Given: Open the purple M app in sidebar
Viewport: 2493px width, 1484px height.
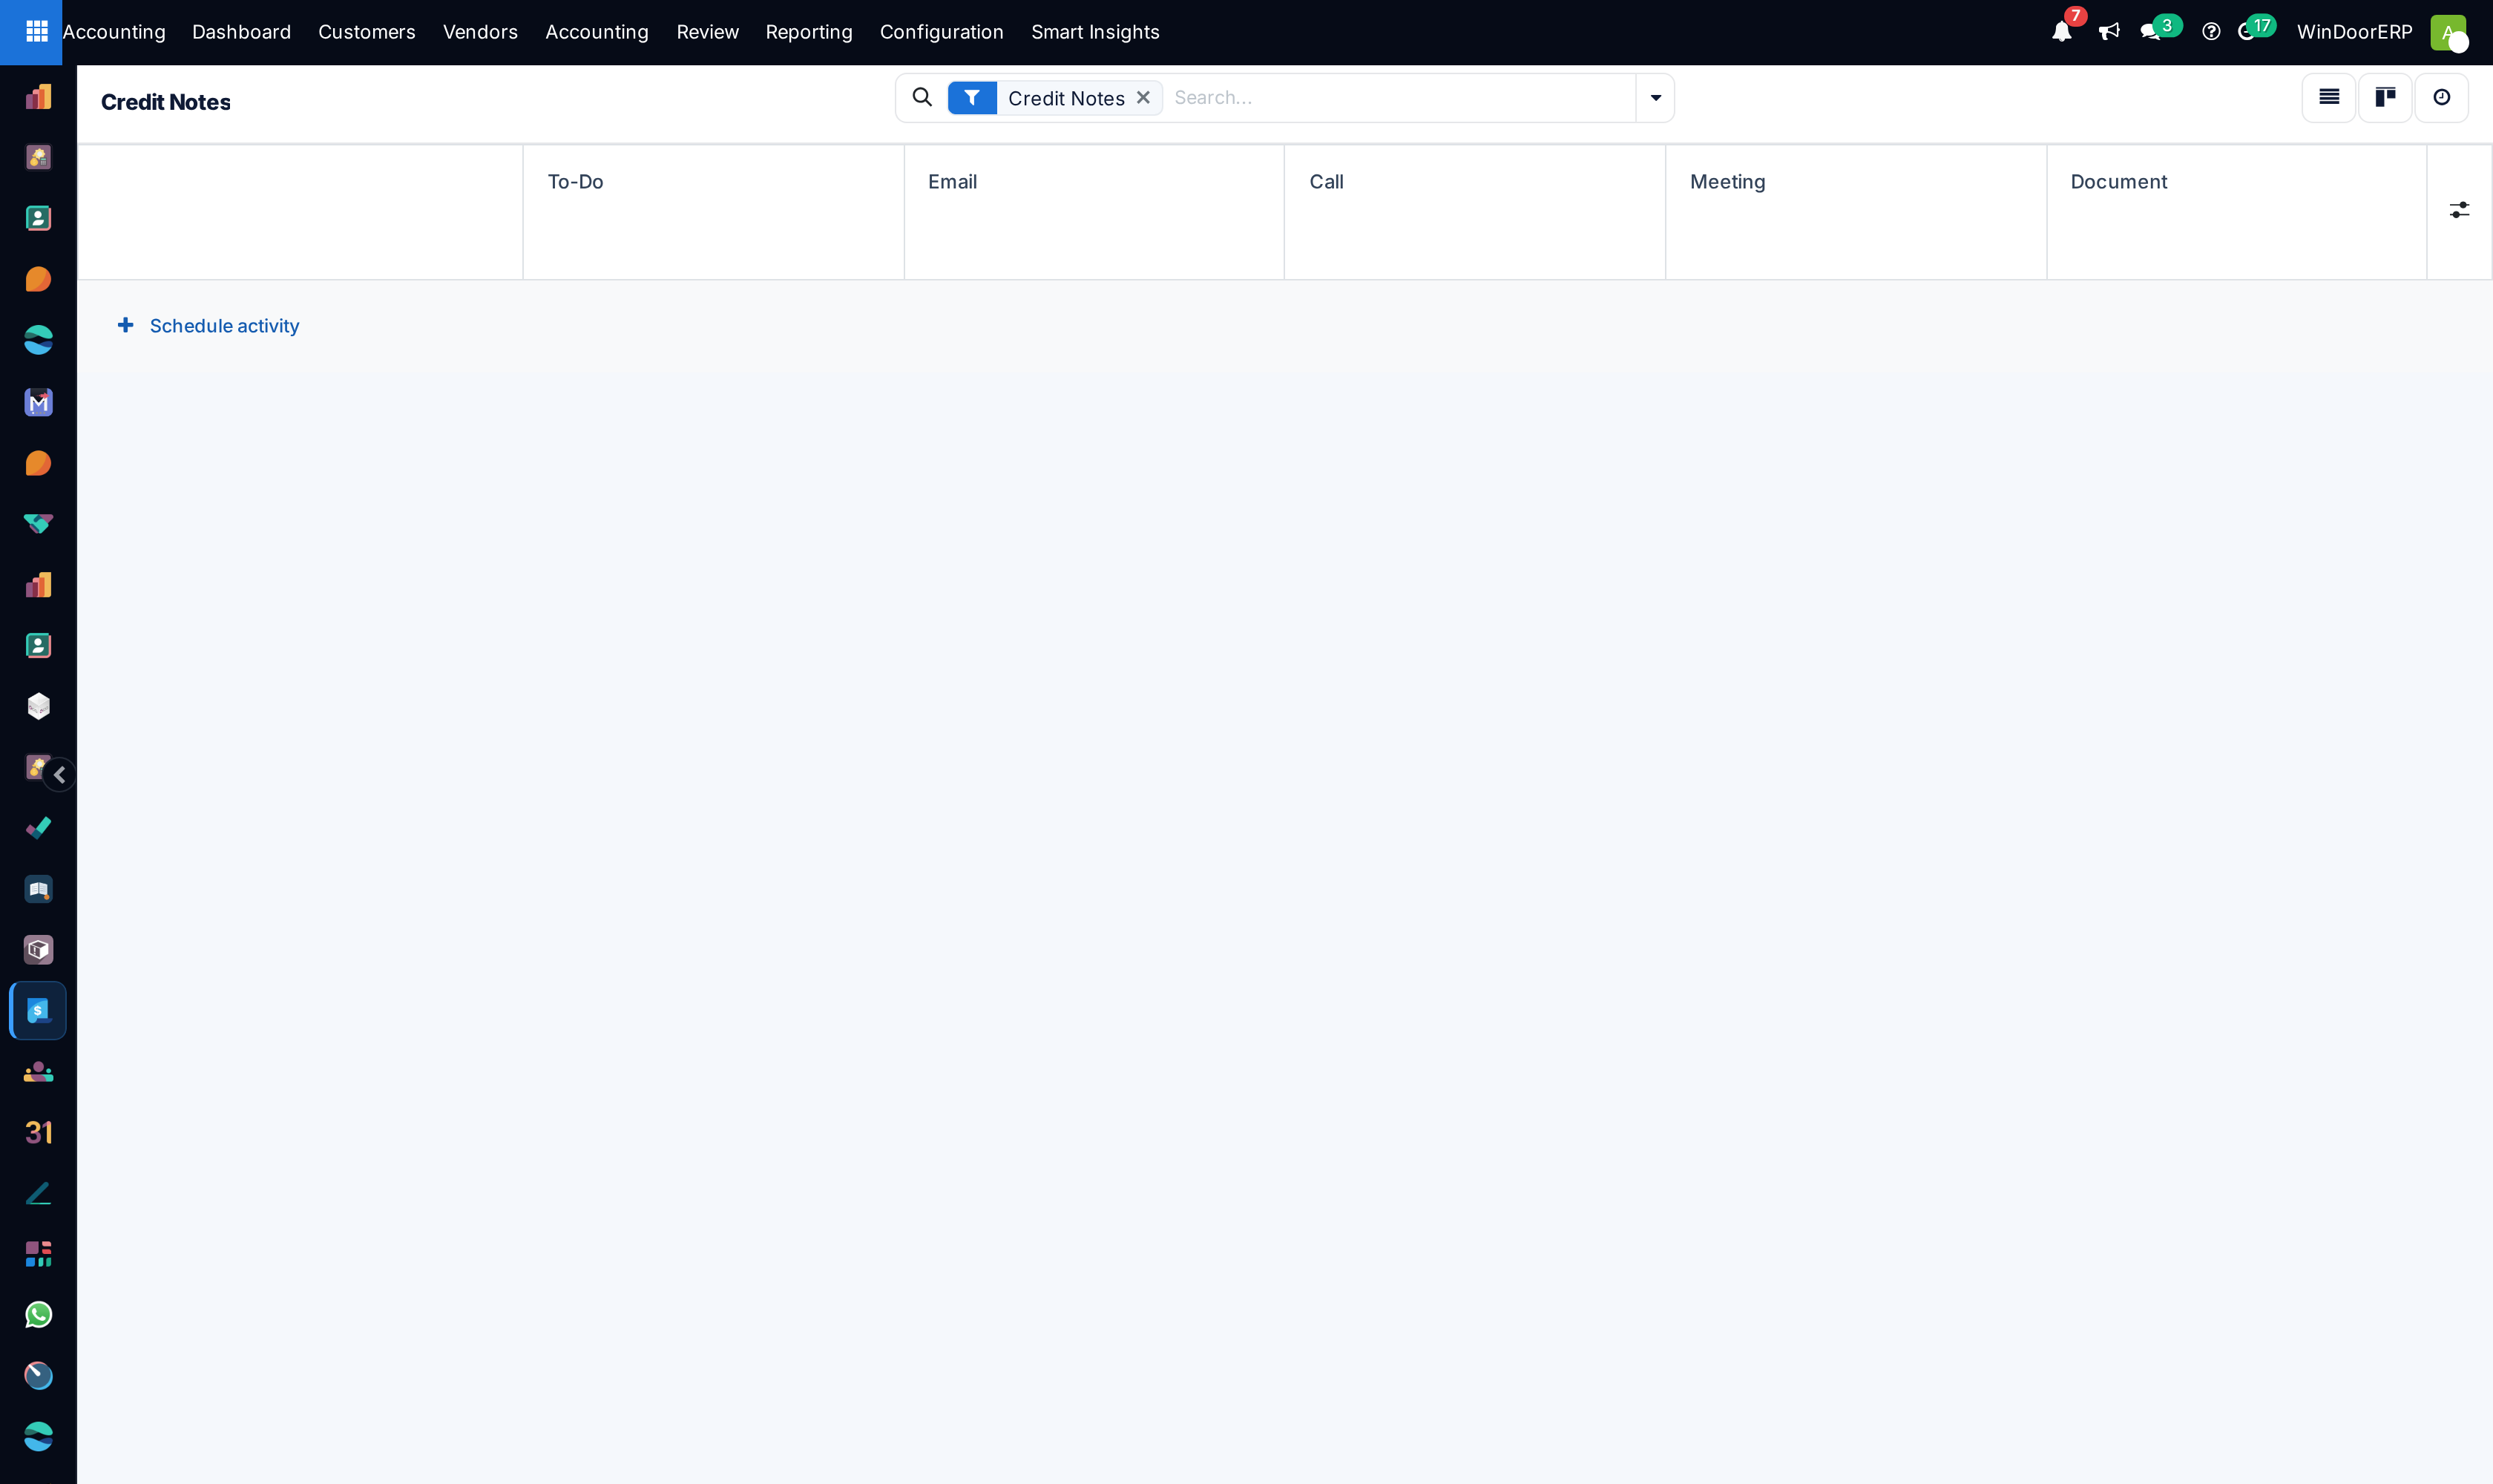Looking at the screenshot, I should pos(38,402).
